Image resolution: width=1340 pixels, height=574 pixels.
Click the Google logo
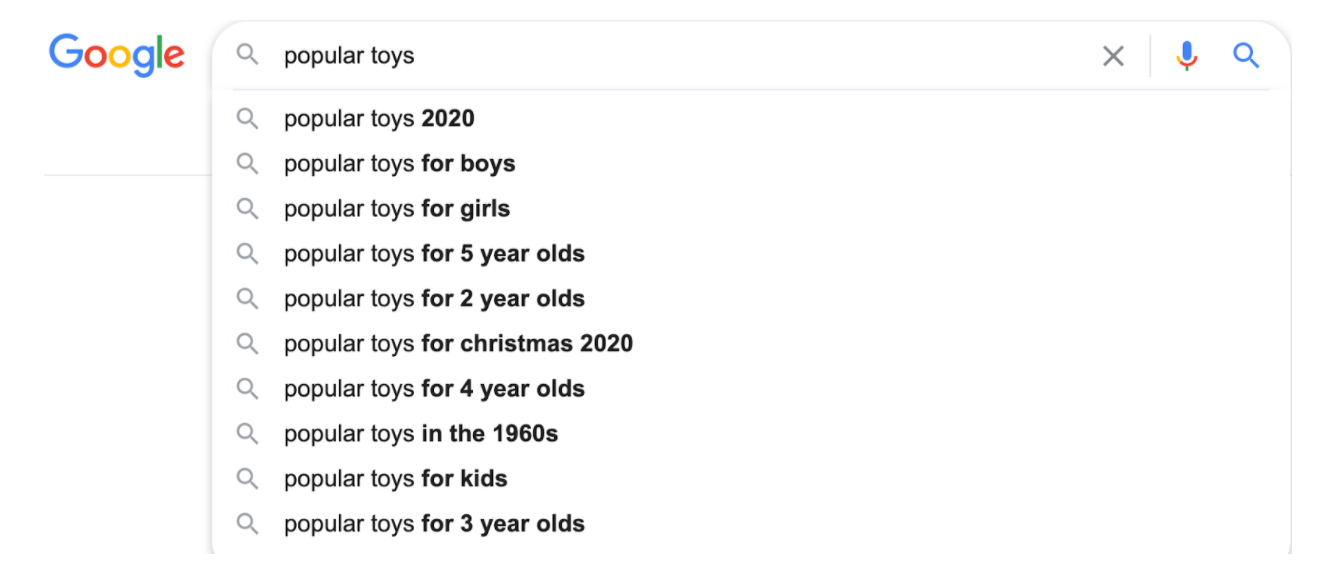(117, 54)
